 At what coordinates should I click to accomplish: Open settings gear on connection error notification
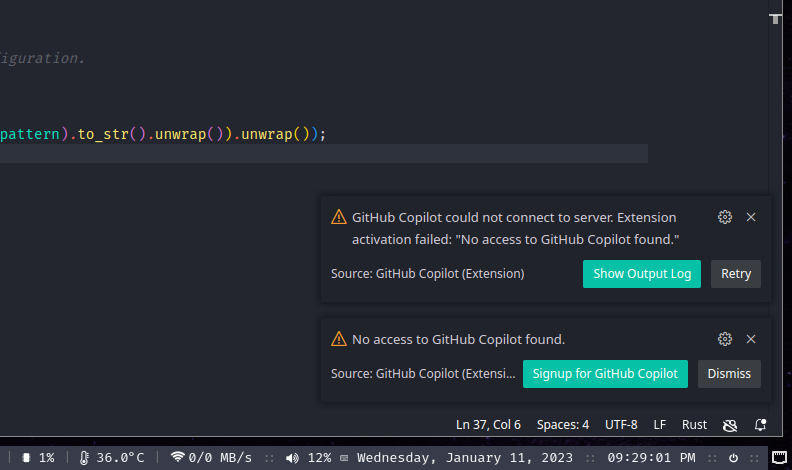pos(725,217)
